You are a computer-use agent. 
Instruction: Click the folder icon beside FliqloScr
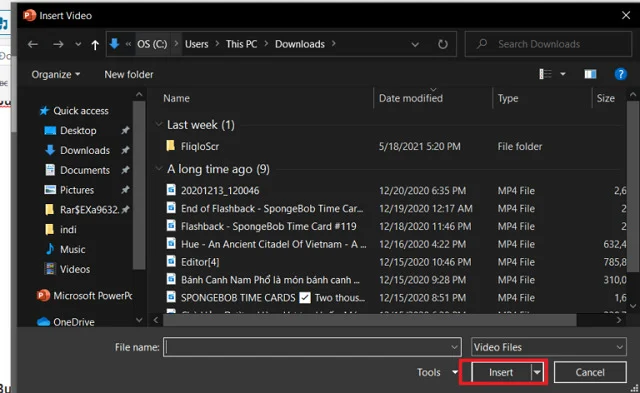coord(171,146)
